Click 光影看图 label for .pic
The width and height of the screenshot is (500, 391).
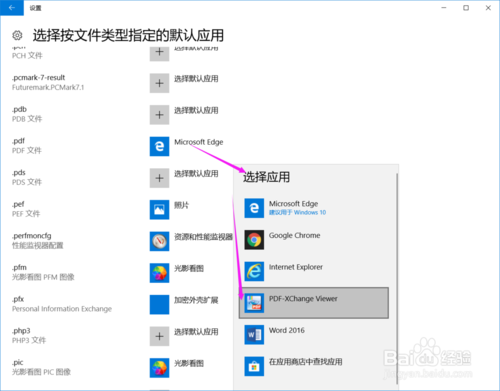[x=189, y=364]
